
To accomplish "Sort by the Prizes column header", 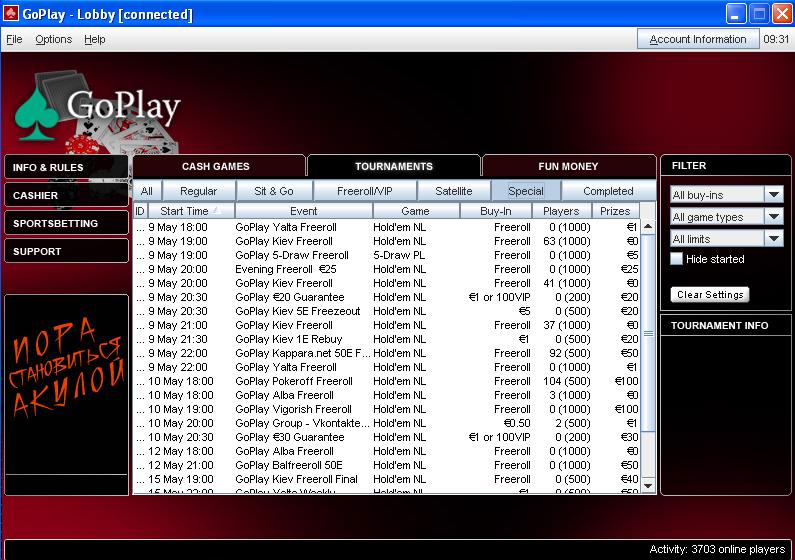I will 616,211.
